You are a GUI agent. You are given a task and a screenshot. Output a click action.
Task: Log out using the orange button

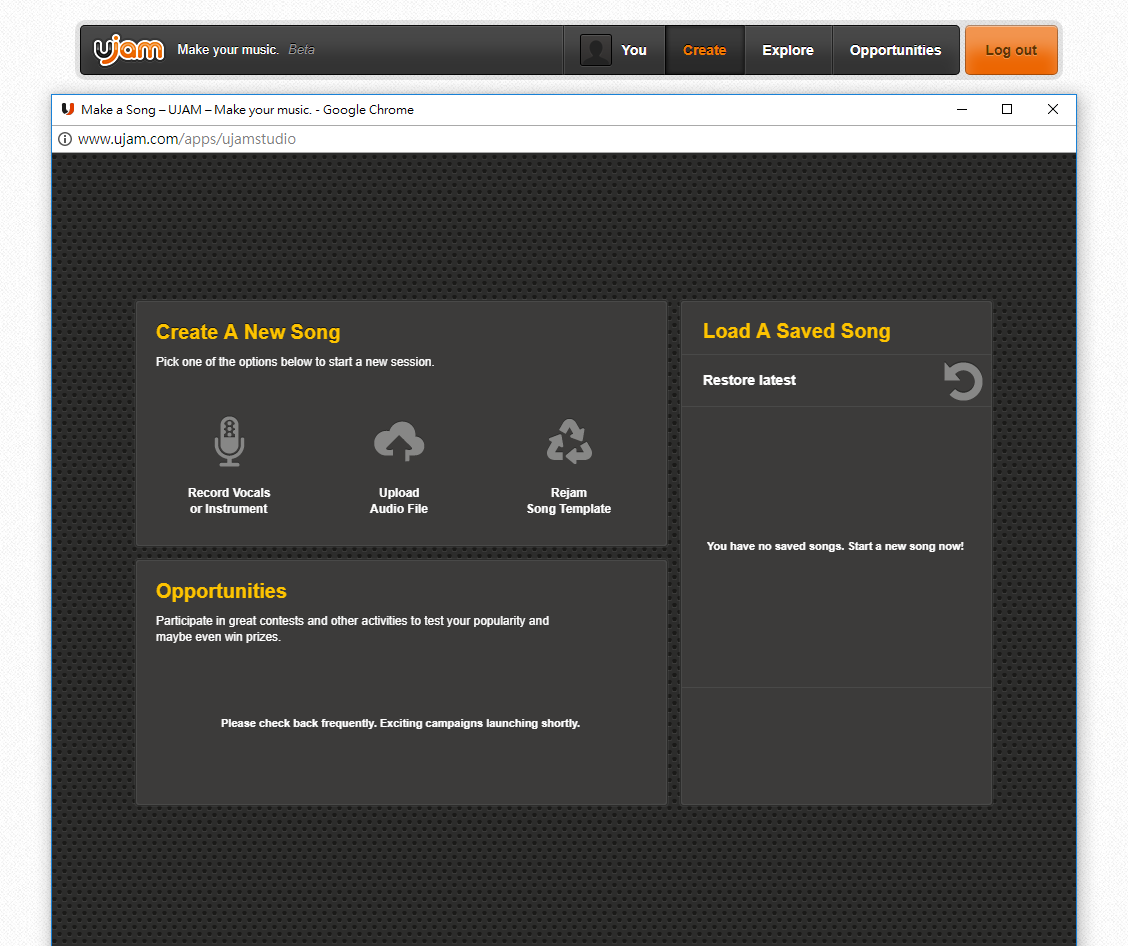[x=1011, y=50]
